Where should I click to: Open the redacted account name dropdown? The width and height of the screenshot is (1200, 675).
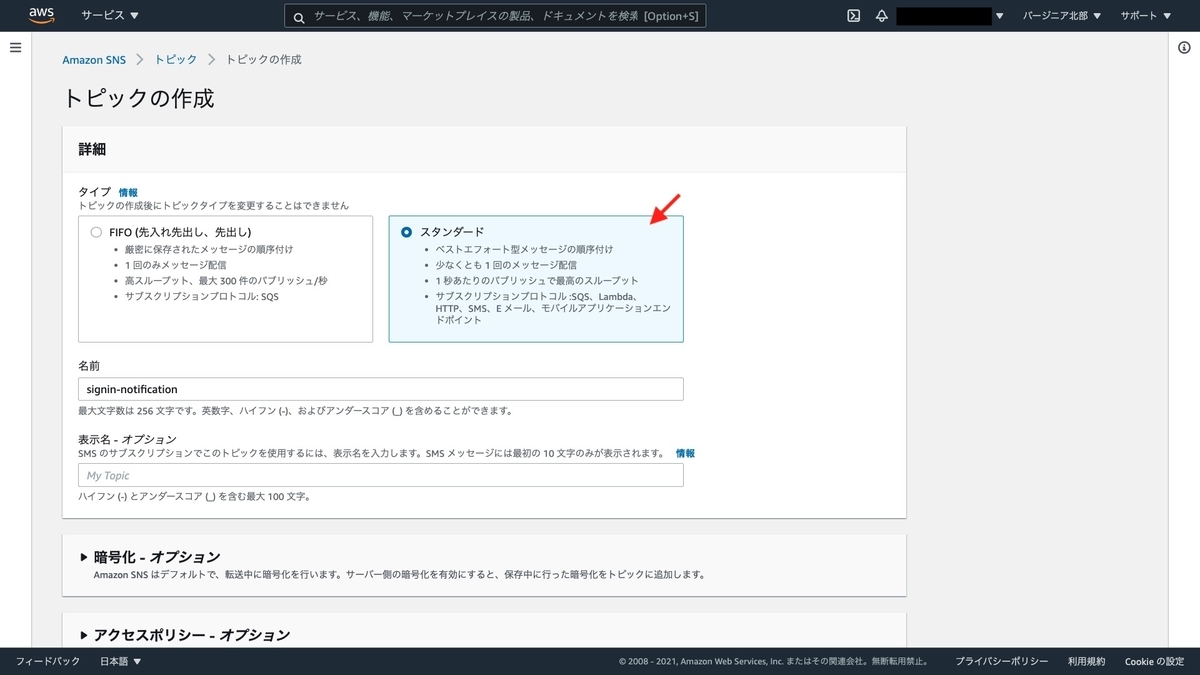click(950, 16)
